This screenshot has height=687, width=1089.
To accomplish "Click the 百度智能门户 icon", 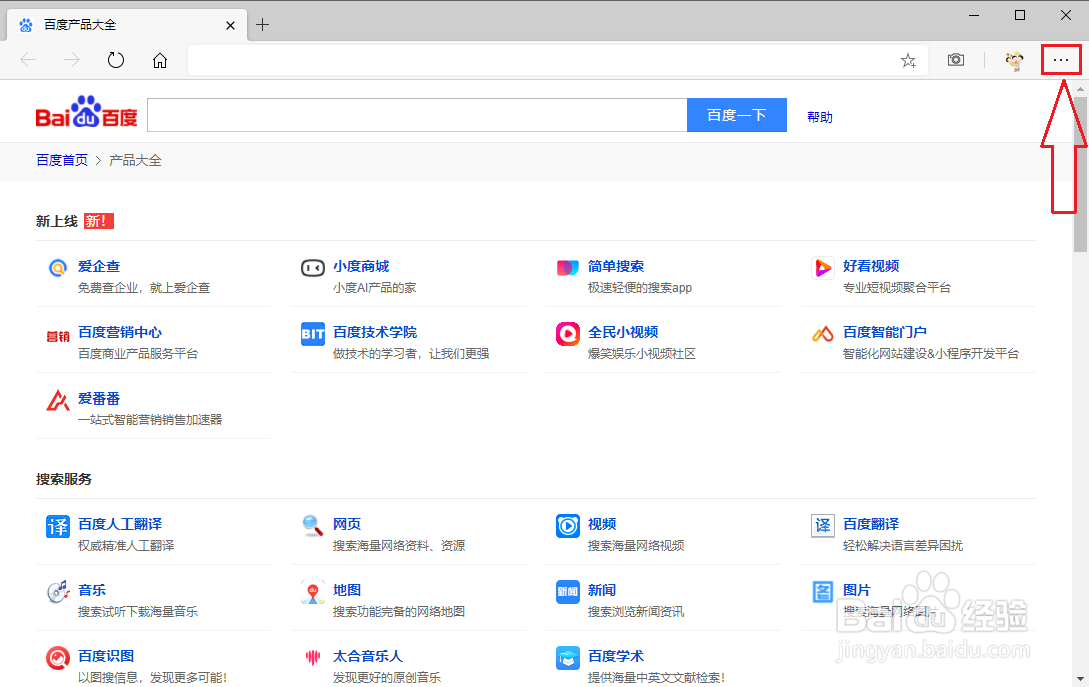I will click(822, 334).
